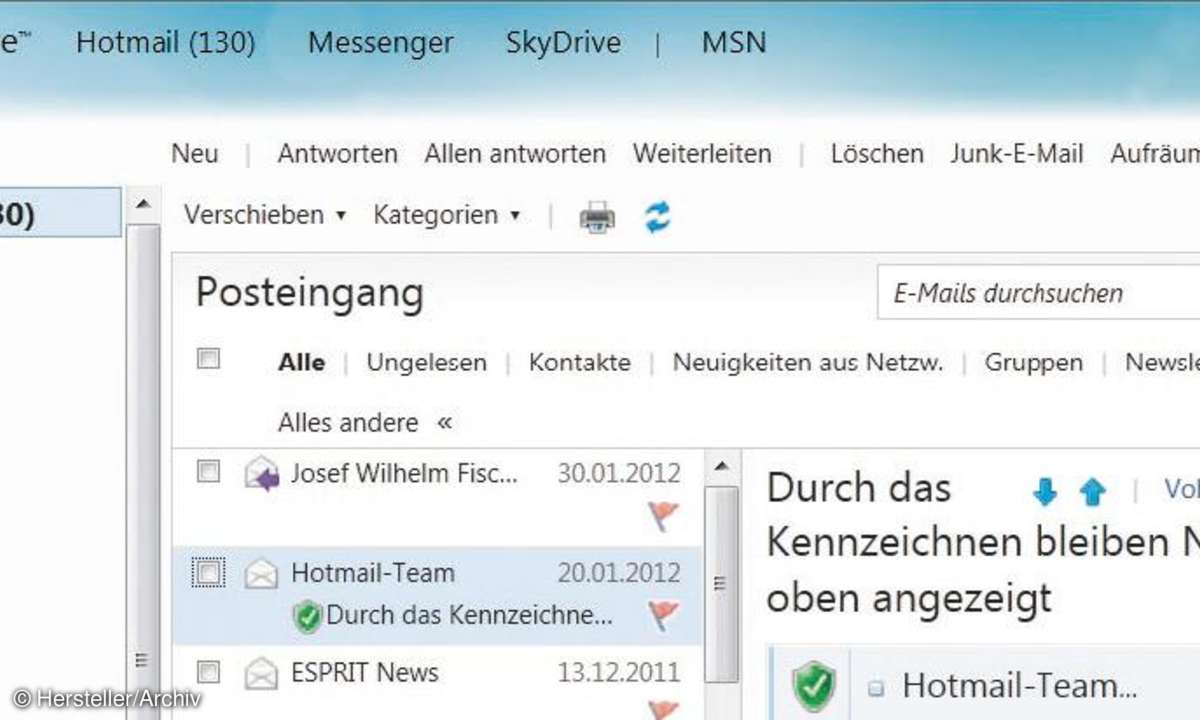Click the message list scrollbar grip
The image size is (1200, 720).
click(x=720, y=584)
